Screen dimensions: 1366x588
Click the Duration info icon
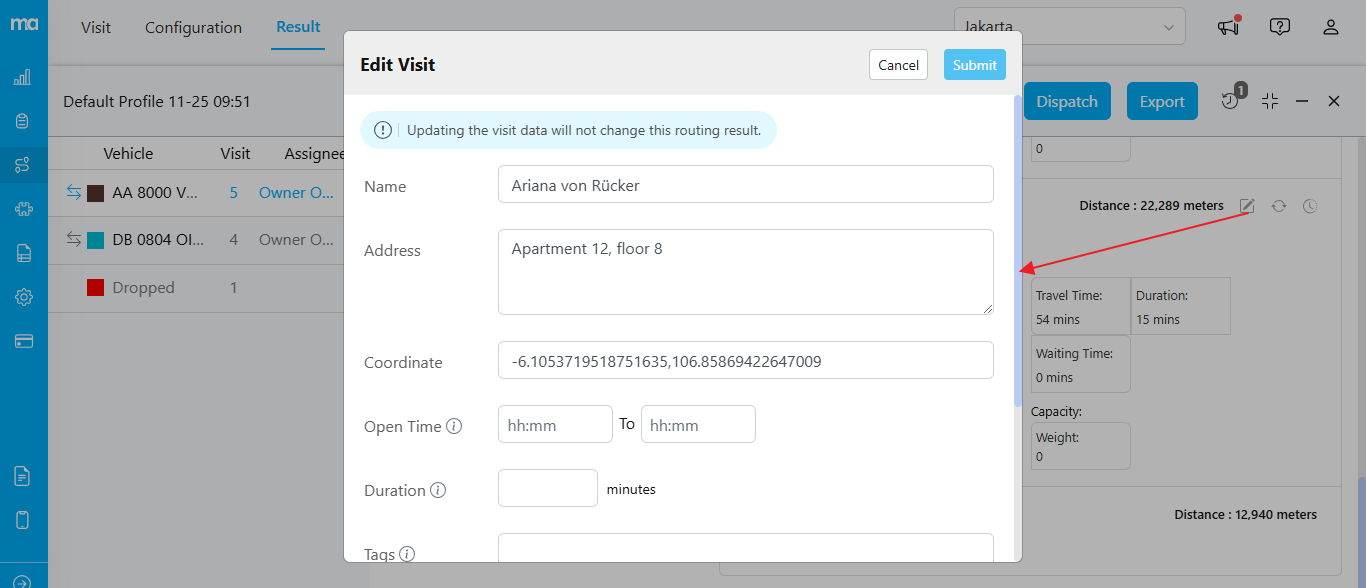pos(438,490)
